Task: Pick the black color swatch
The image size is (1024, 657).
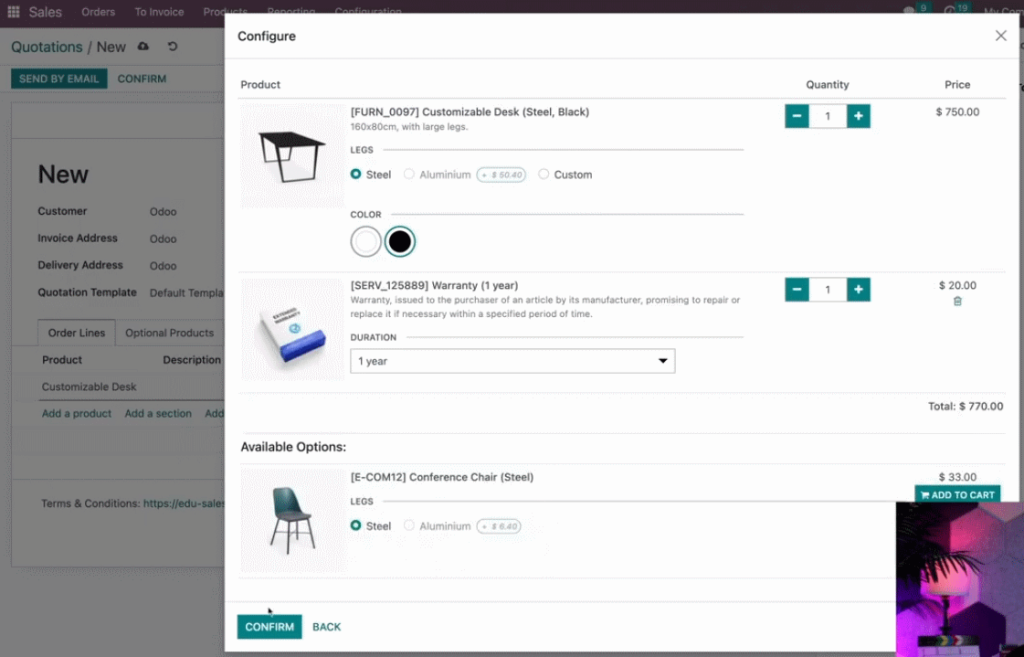Action: [x=400, y=242]
